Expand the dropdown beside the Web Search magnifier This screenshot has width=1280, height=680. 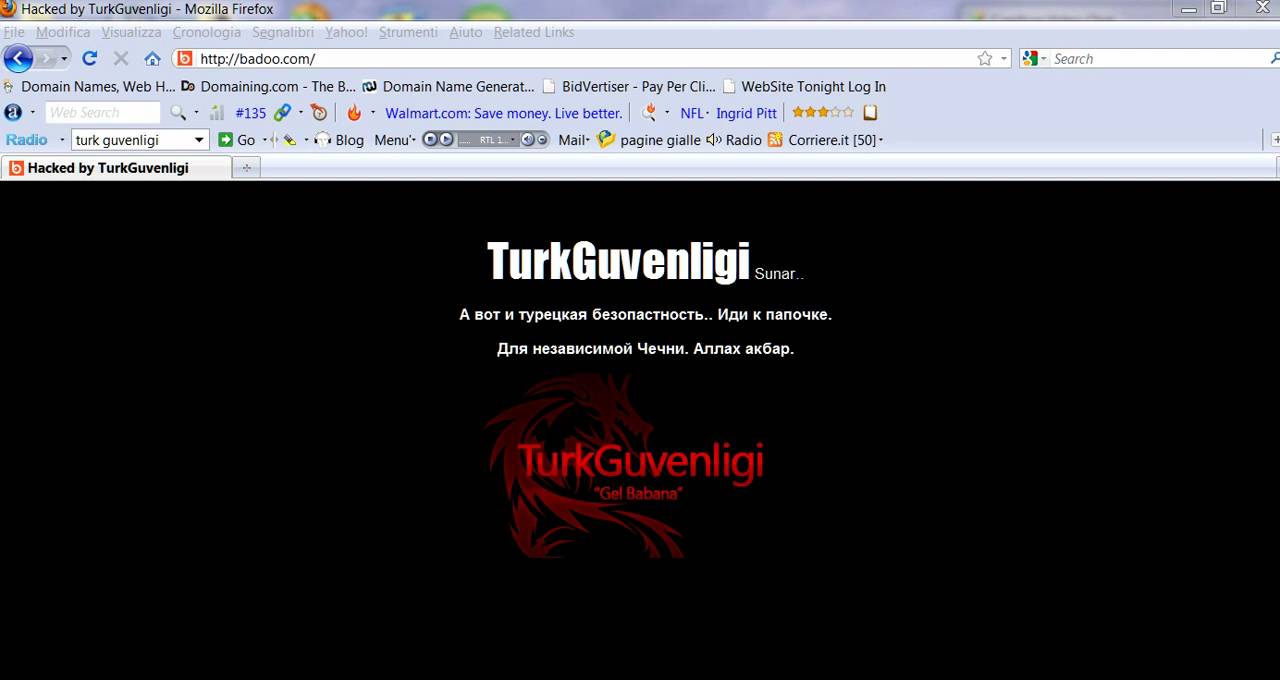pyautogui.click(x=196, y=113)
